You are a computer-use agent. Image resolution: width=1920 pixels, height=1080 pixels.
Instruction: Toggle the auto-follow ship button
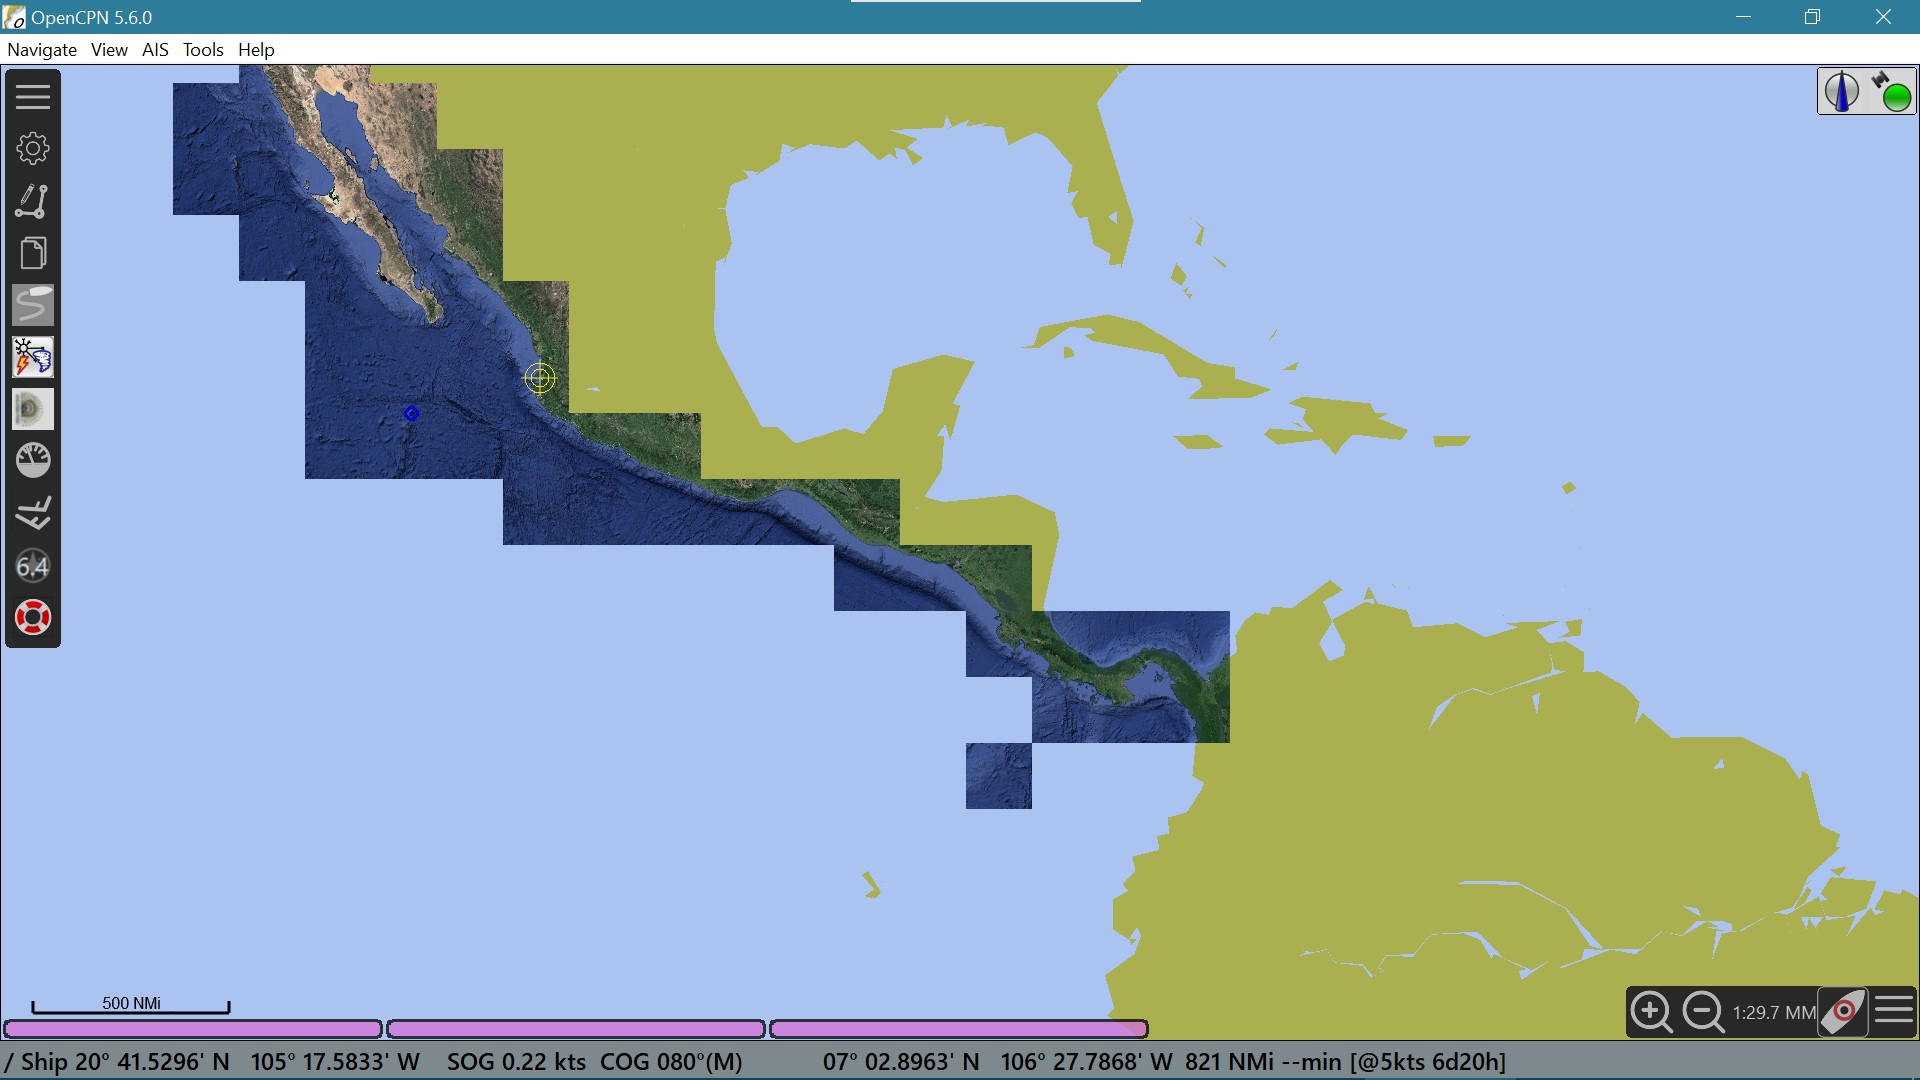click(1843, 1012)
